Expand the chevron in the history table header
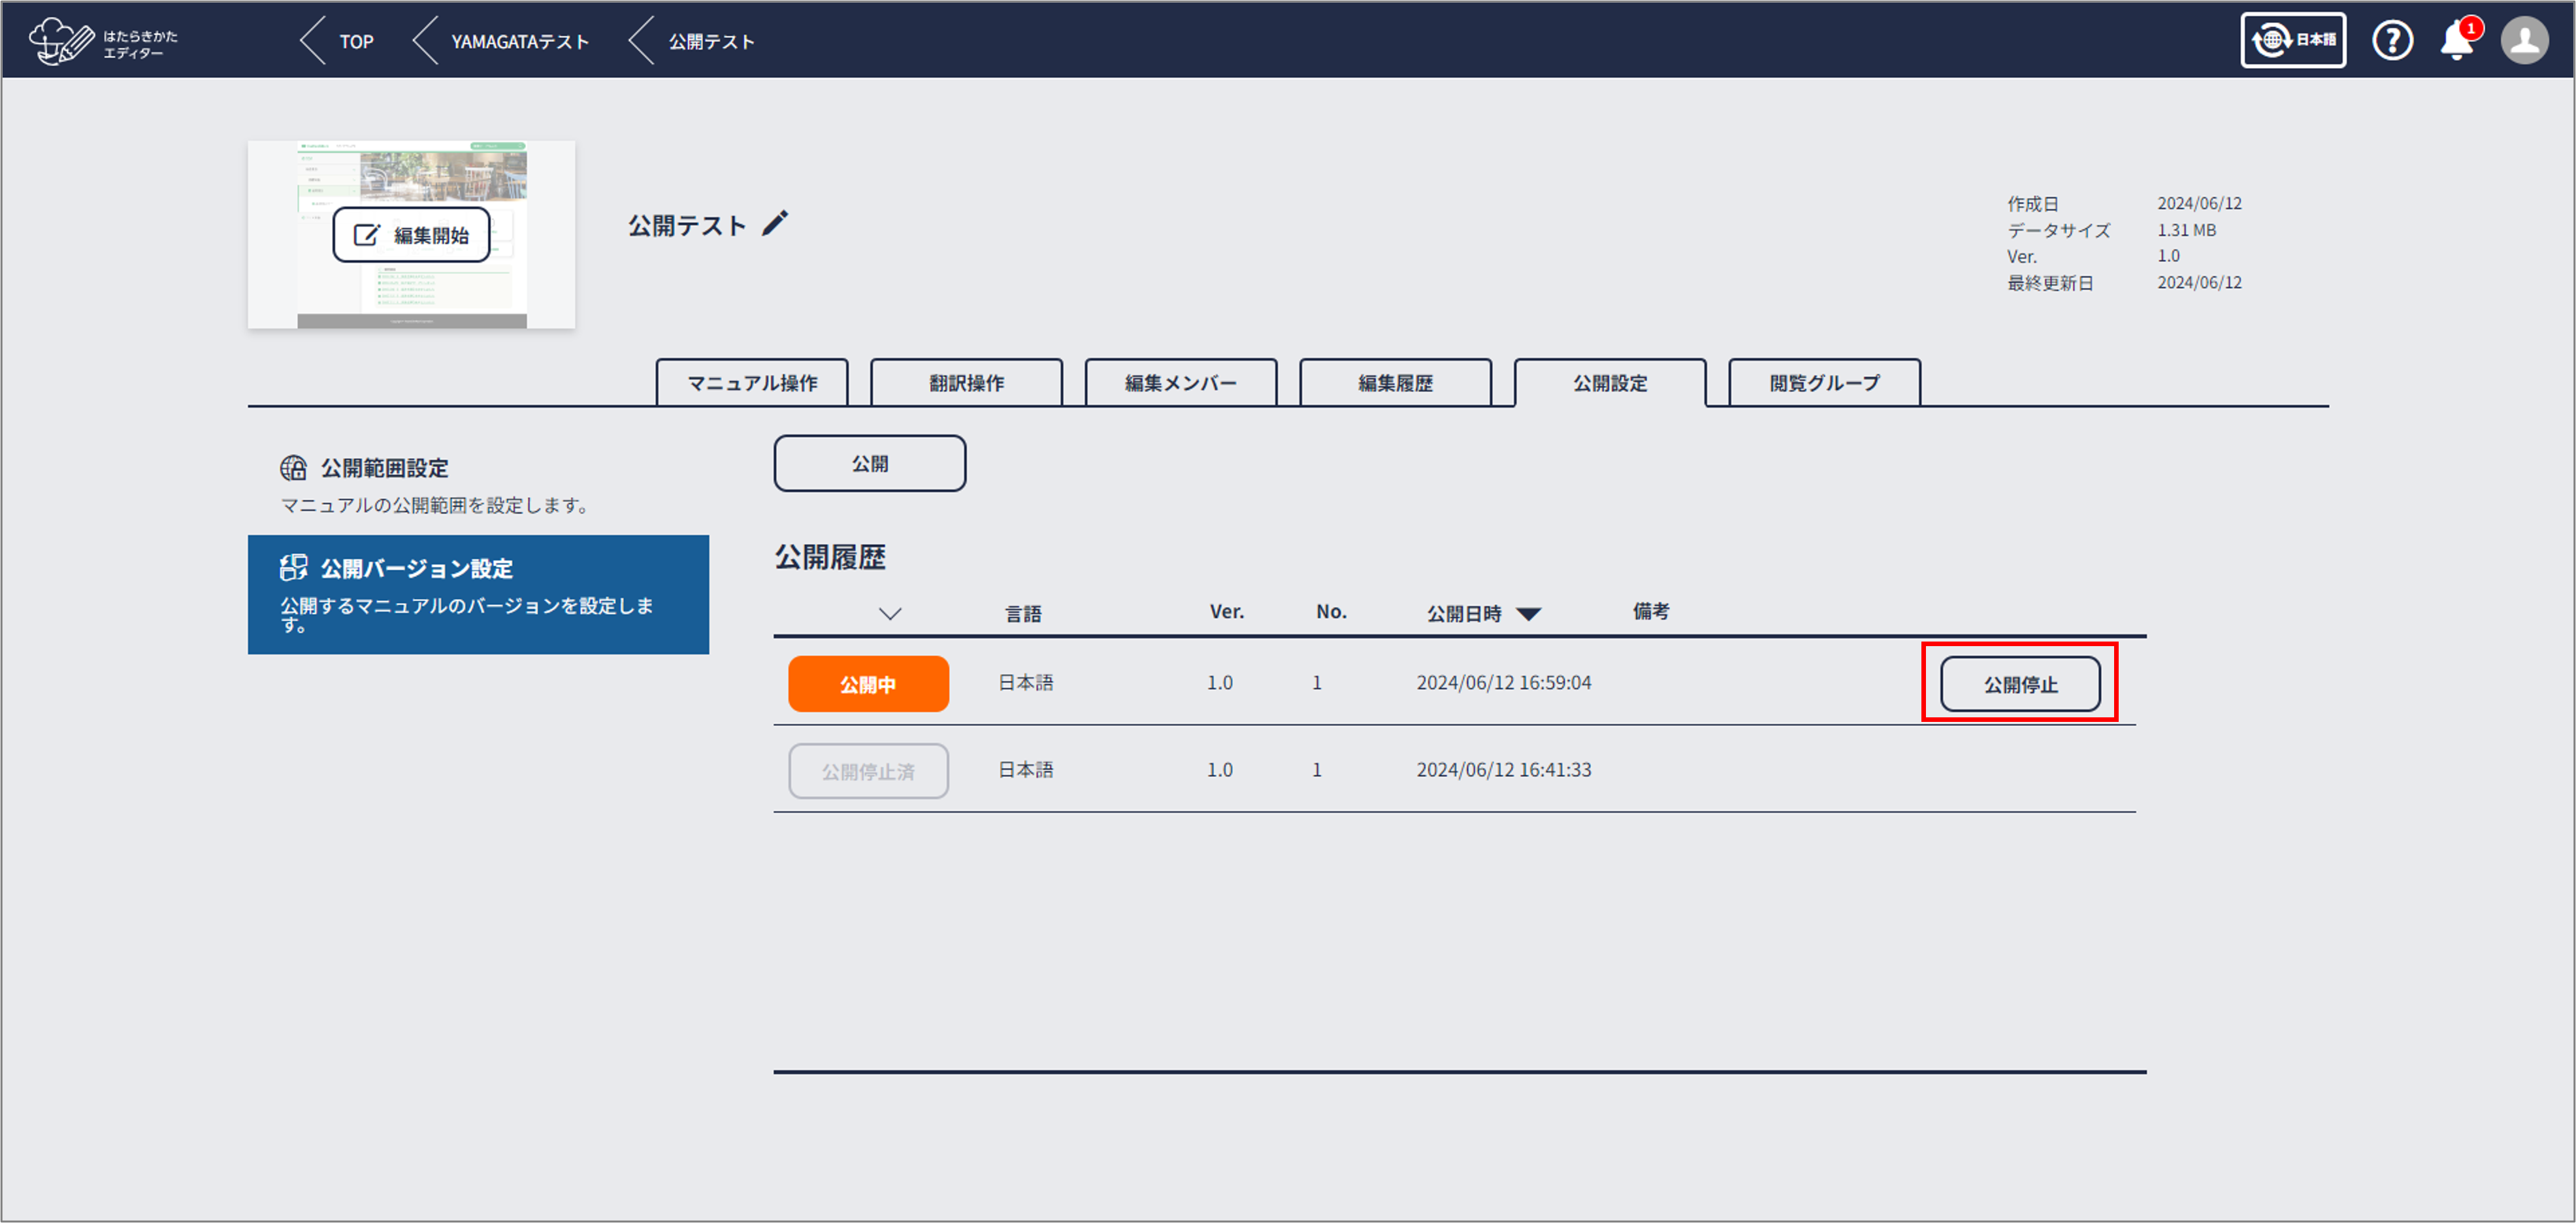This screenshot has height=1223, width=2576. (x=890, y=613)
